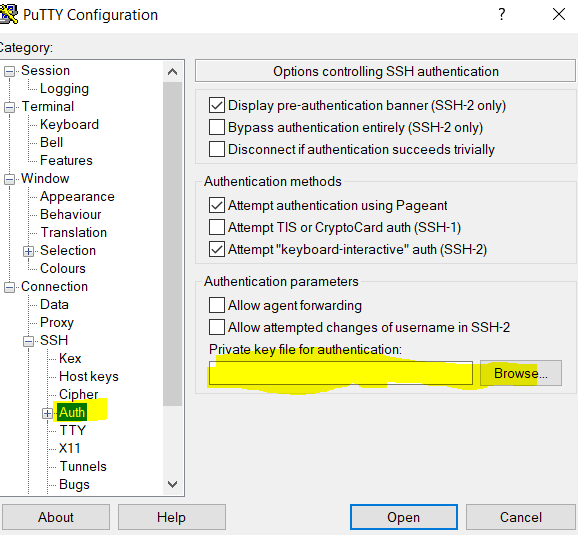
Task: Enable Allow agent forwarding checkbox
Action: 217,305
